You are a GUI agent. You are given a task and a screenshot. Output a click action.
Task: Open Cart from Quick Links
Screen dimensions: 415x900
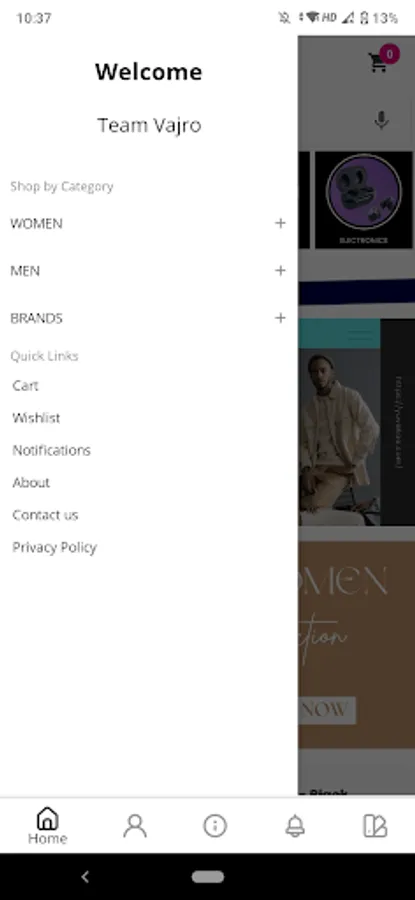tap(26, 386)
